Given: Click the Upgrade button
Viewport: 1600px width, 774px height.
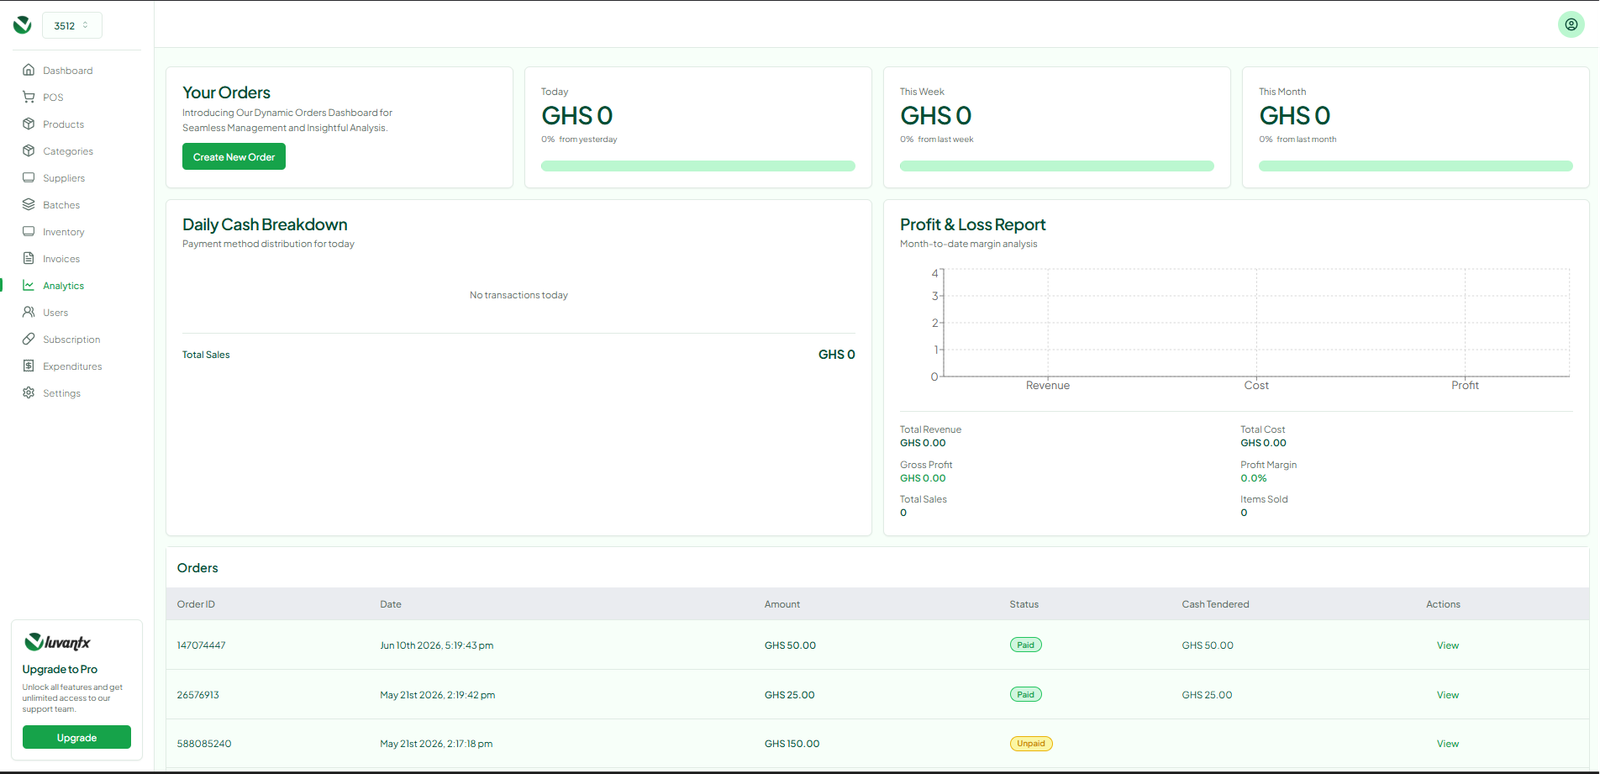Looking at the screenshot, I should pos(77,738).
